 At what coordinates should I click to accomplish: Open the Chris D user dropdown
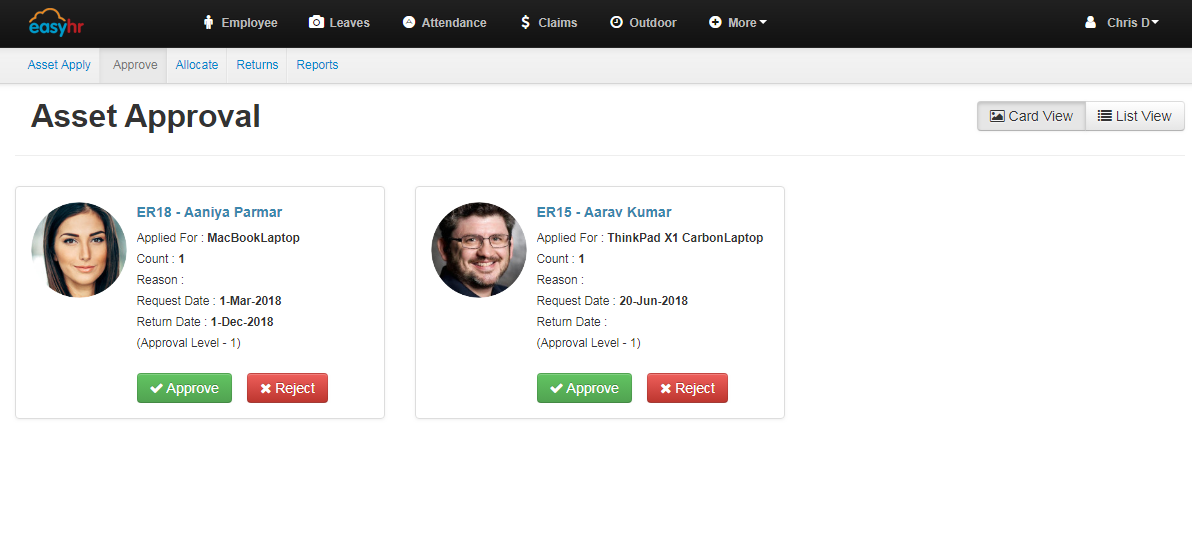click(x=1132, y=22)
